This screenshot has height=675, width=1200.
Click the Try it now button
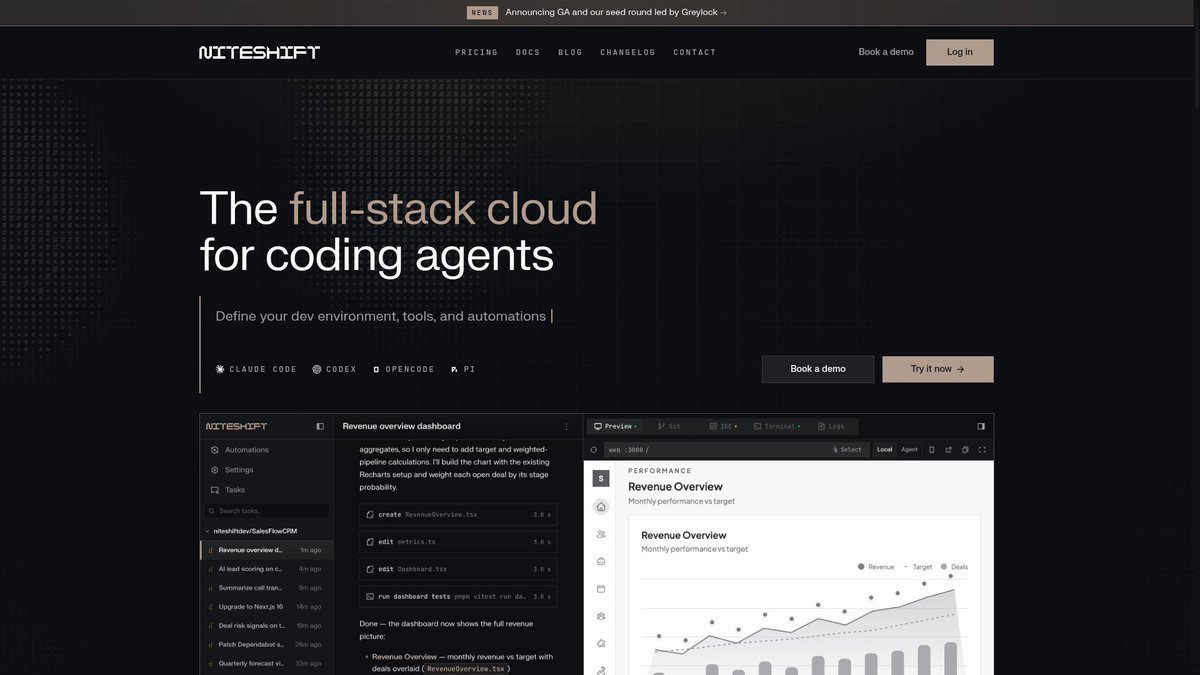point(938,369)
